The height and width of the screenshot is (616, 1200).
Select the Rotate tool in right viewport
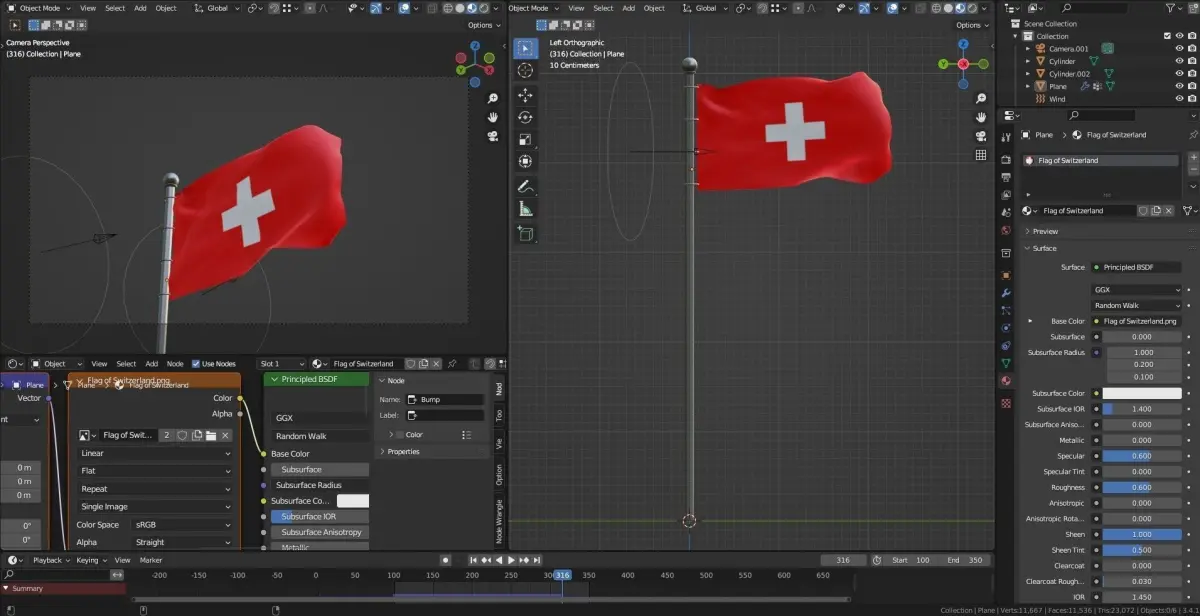[x=525, y=117]
